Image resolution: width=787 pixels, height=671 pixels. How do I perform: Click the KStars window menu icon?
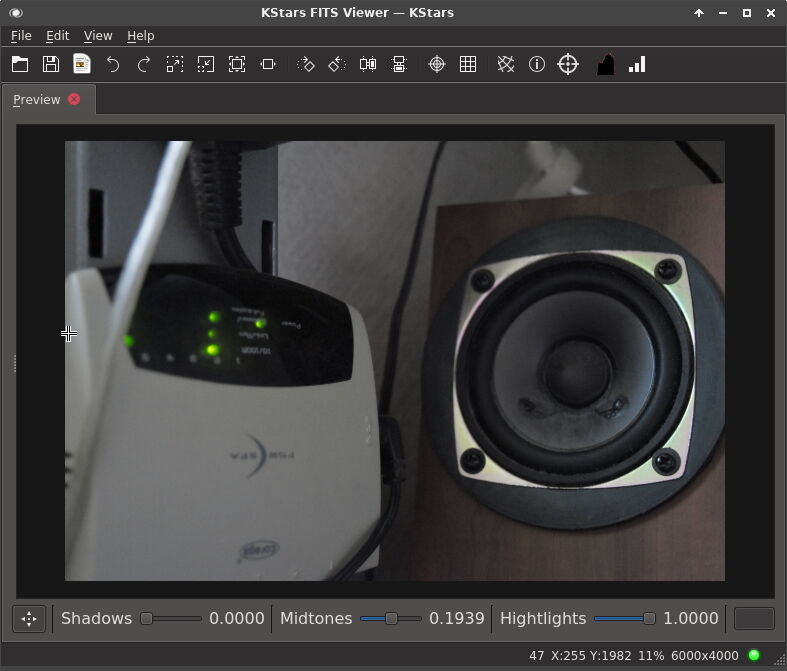pos(16,13)
